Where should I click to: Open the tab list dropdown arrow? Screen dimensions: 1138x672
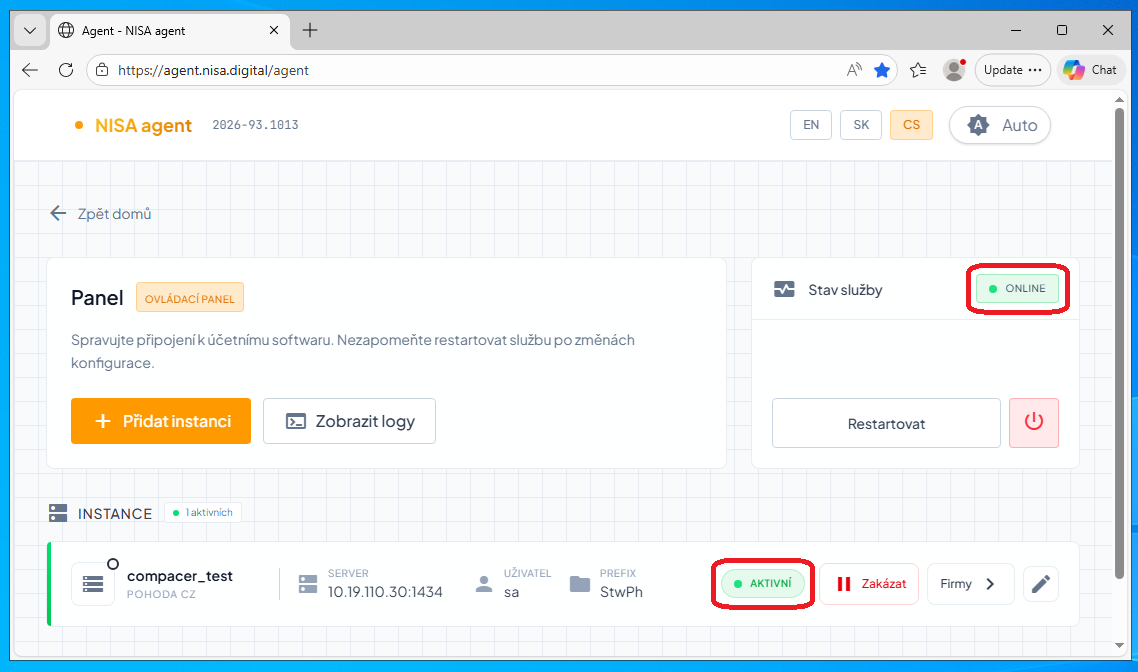[30, 30]
